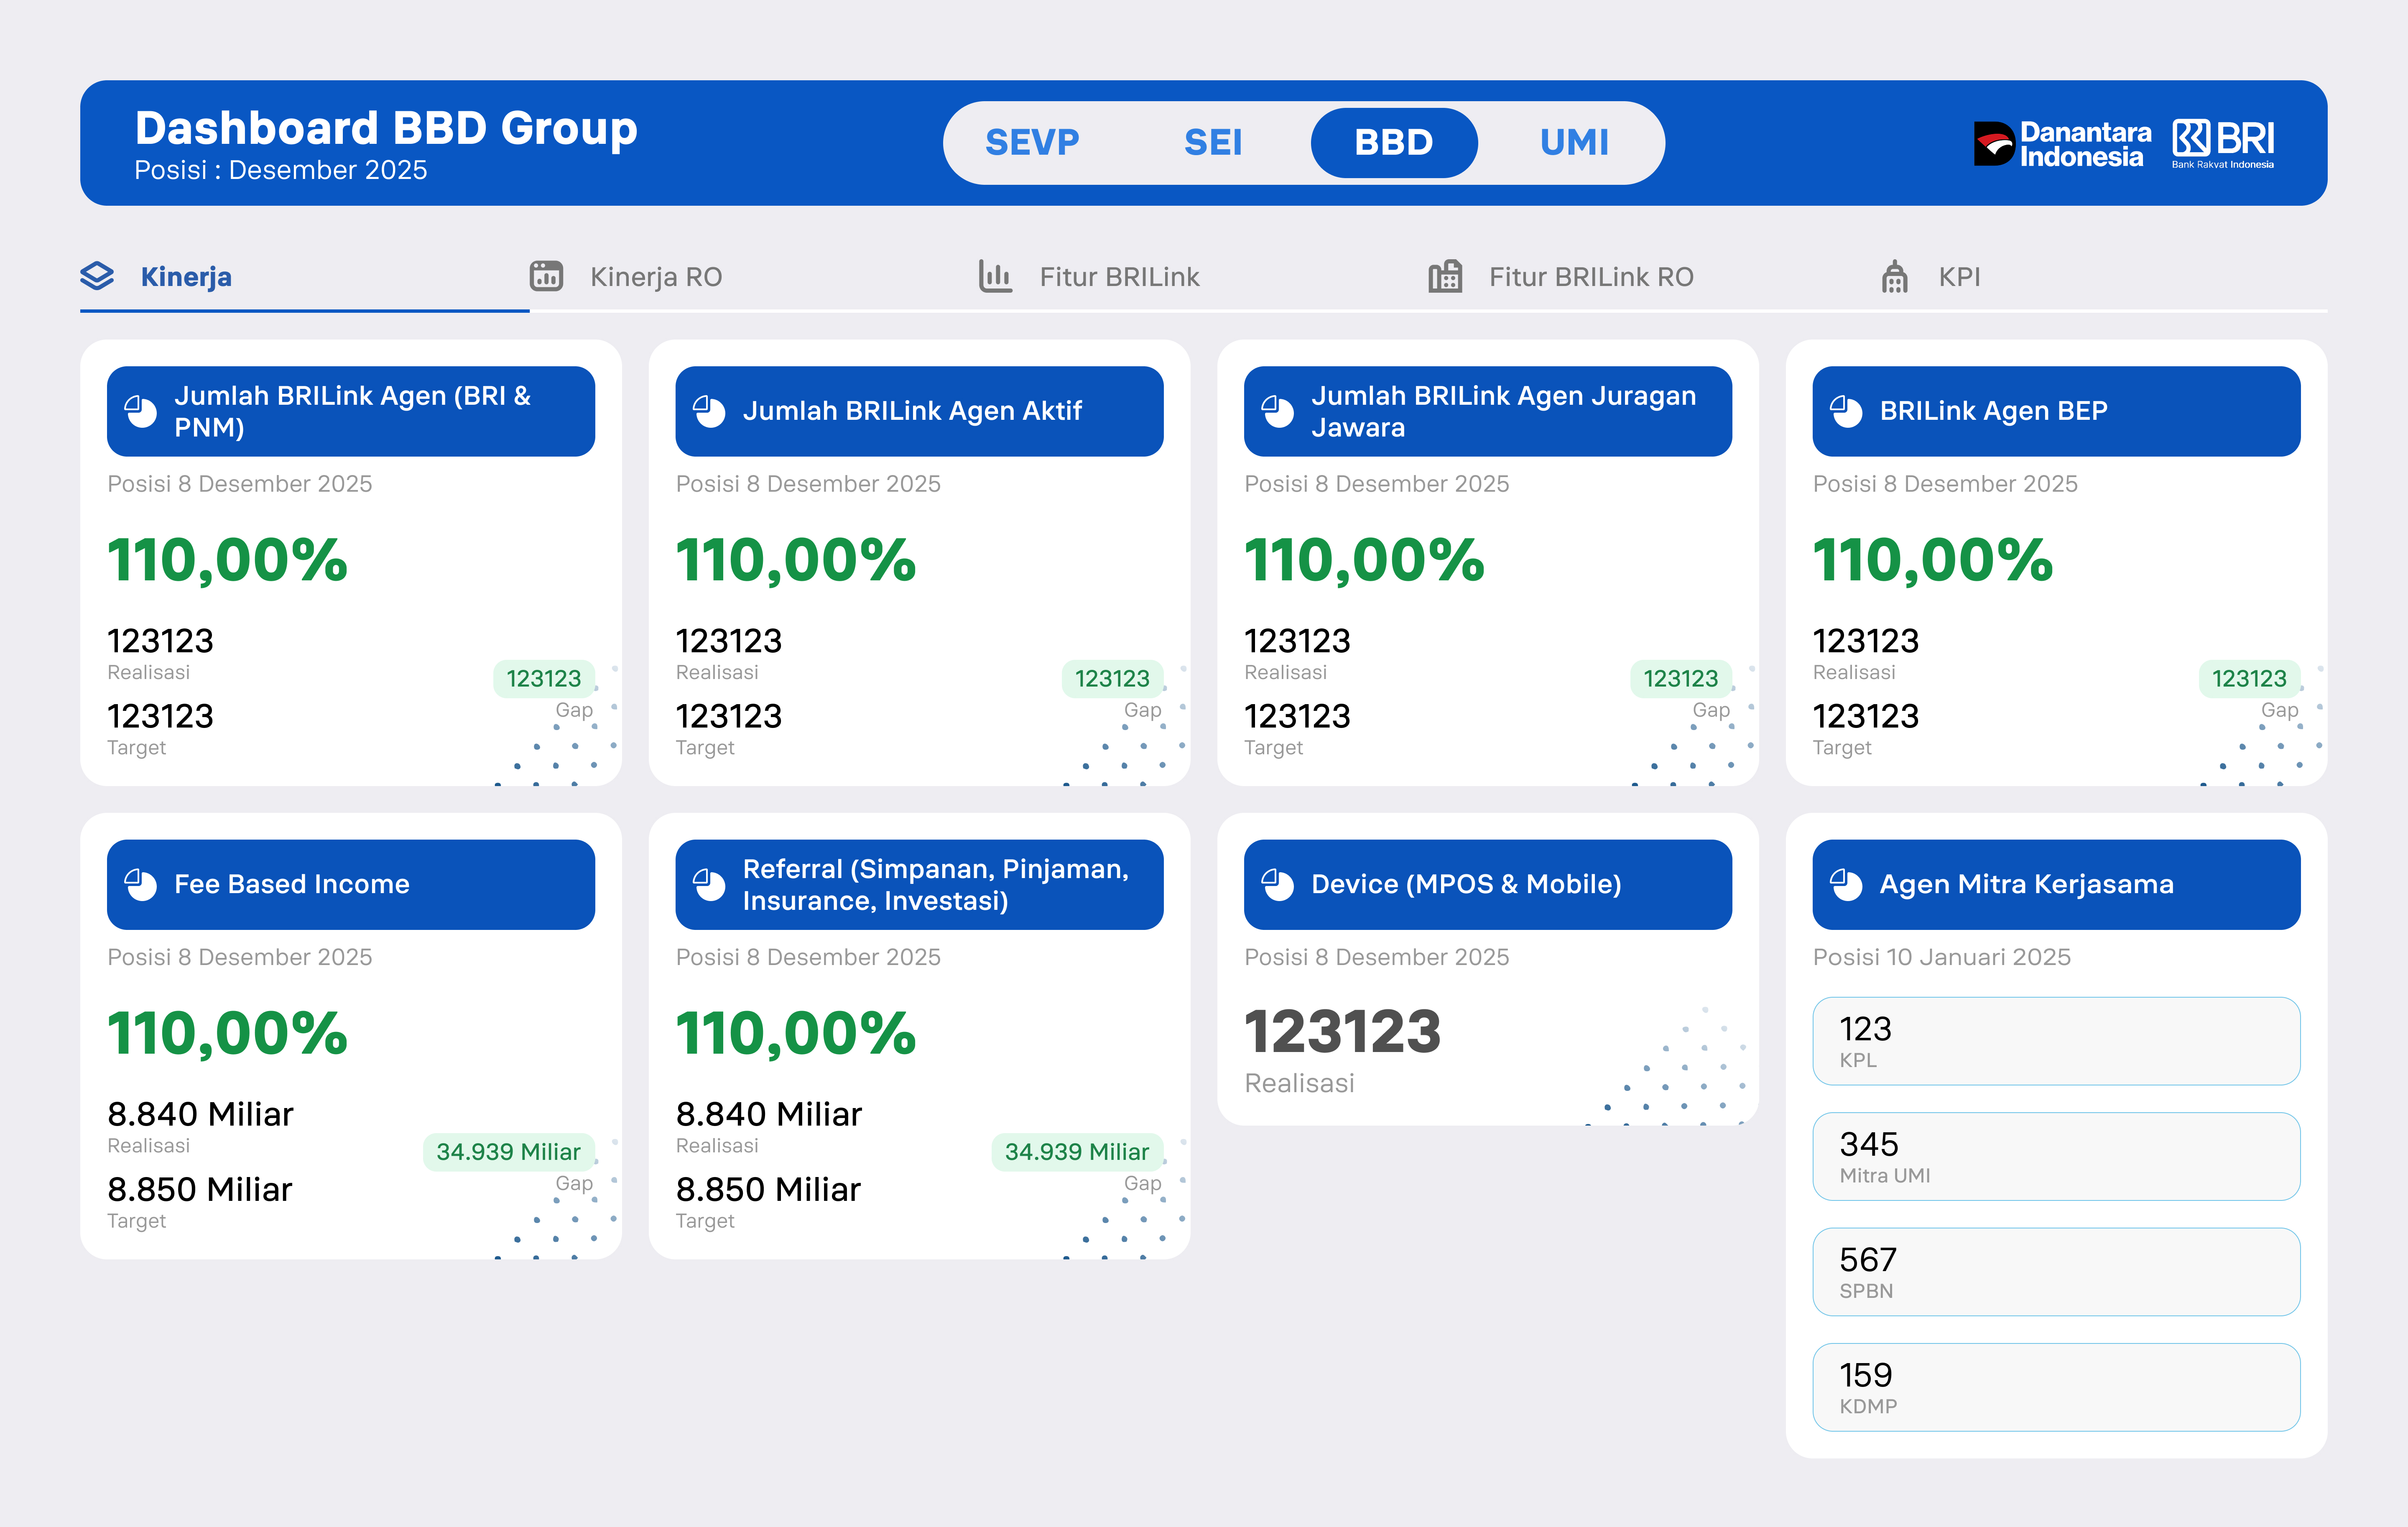2408x1527 pixels.
Task: Click pie icon on Jumlah BRILink Agen Aktif
Action: [709, 411]
